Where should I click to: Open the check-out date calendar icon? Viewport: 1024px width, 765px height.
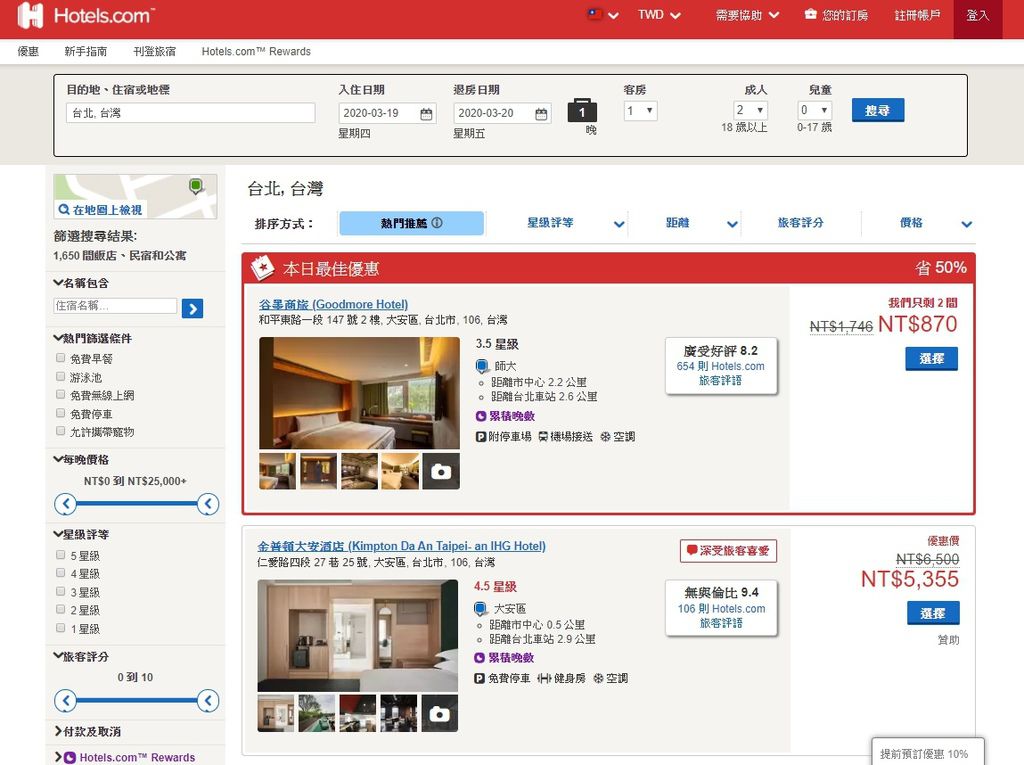coord(541,114)
